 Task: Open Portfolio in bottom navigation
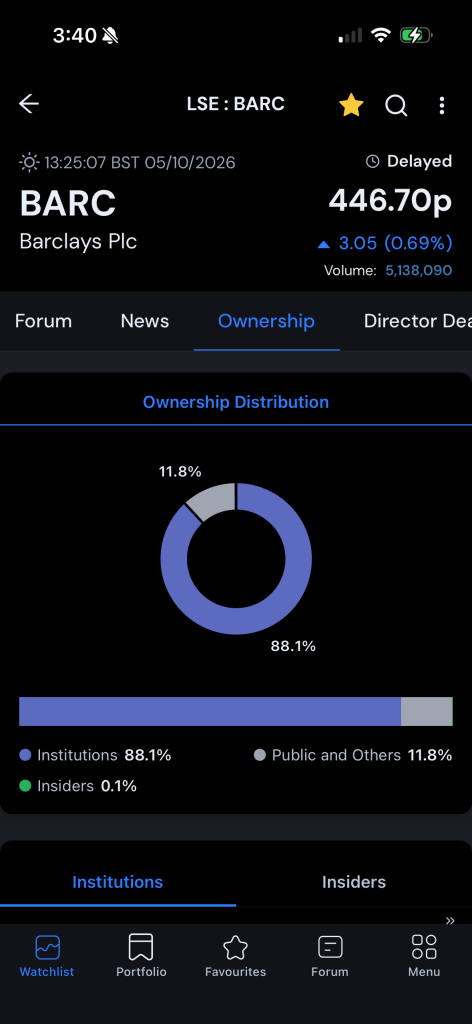[141, 955]
